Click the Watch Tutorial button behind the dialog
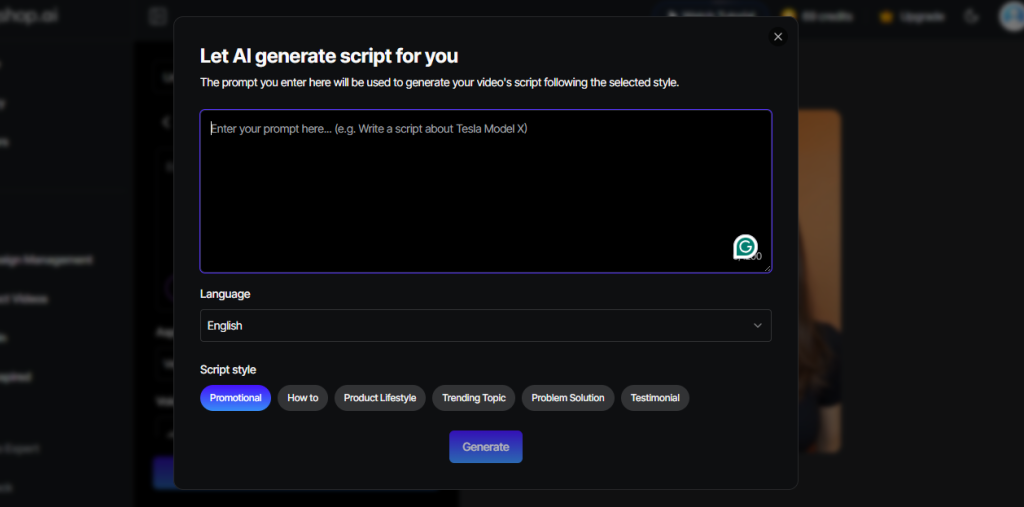Screen dimensions: 1024x507 coord(711,12)
